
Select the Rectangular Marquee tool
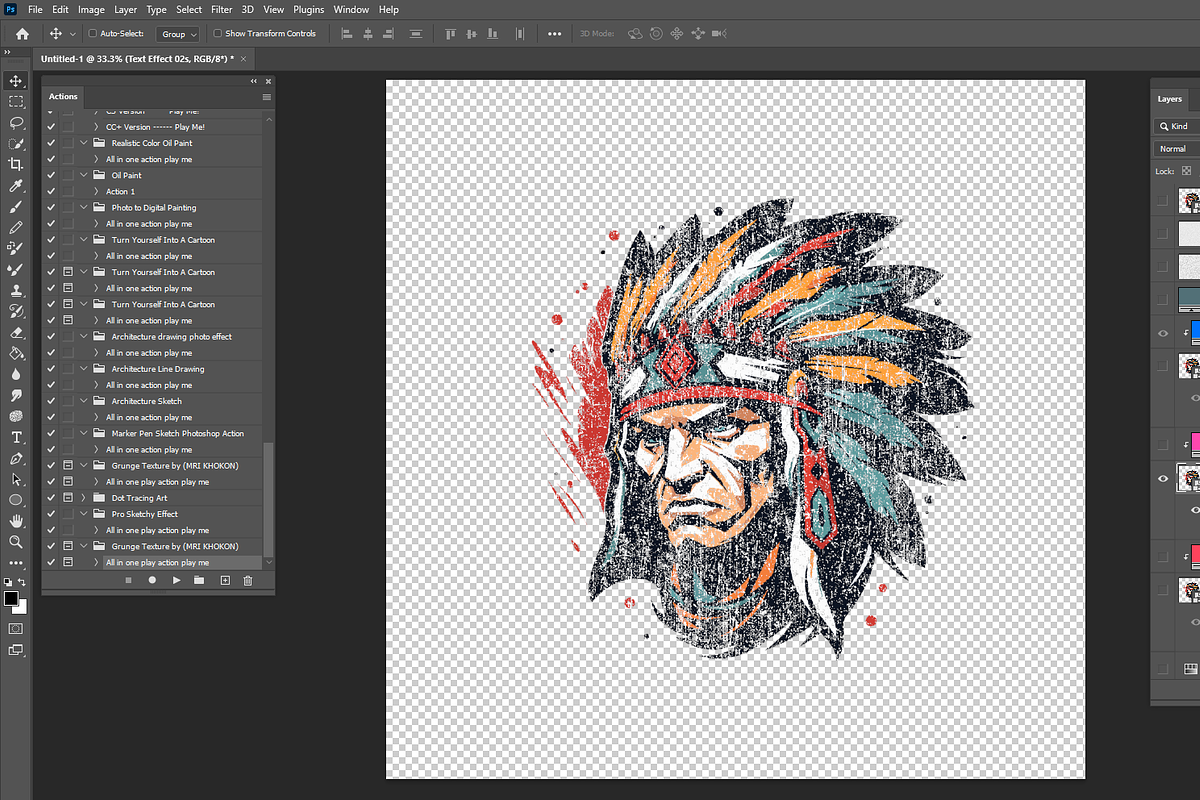(16, 102)
